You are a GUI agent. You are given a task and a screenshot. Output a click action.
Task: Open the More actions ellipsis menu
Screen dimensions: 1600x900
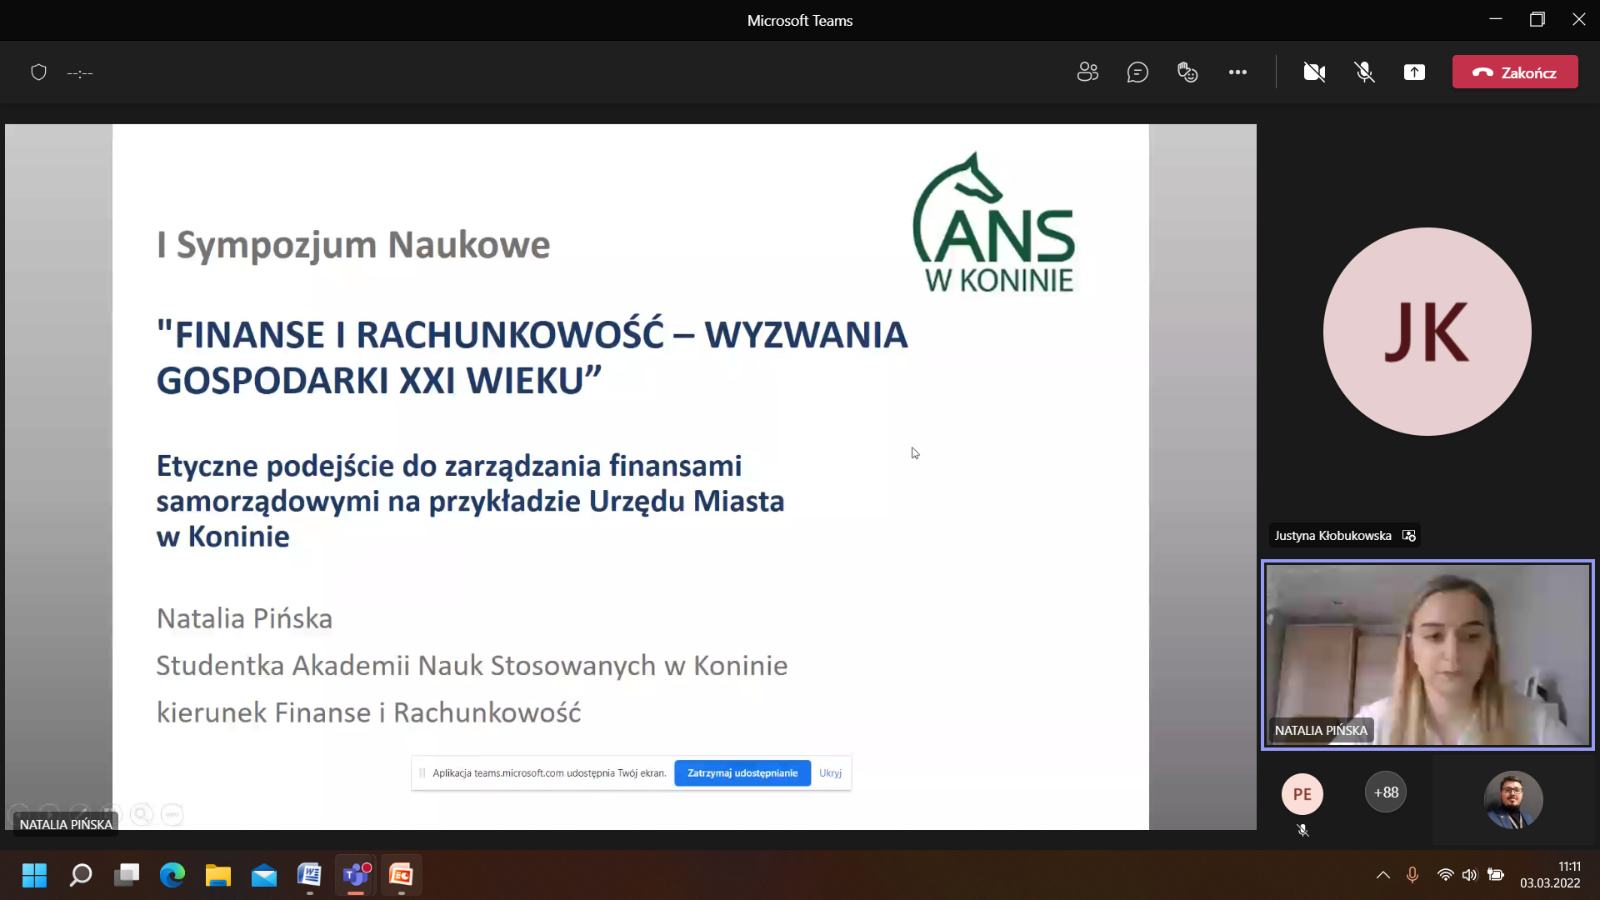click(1237, 72)
